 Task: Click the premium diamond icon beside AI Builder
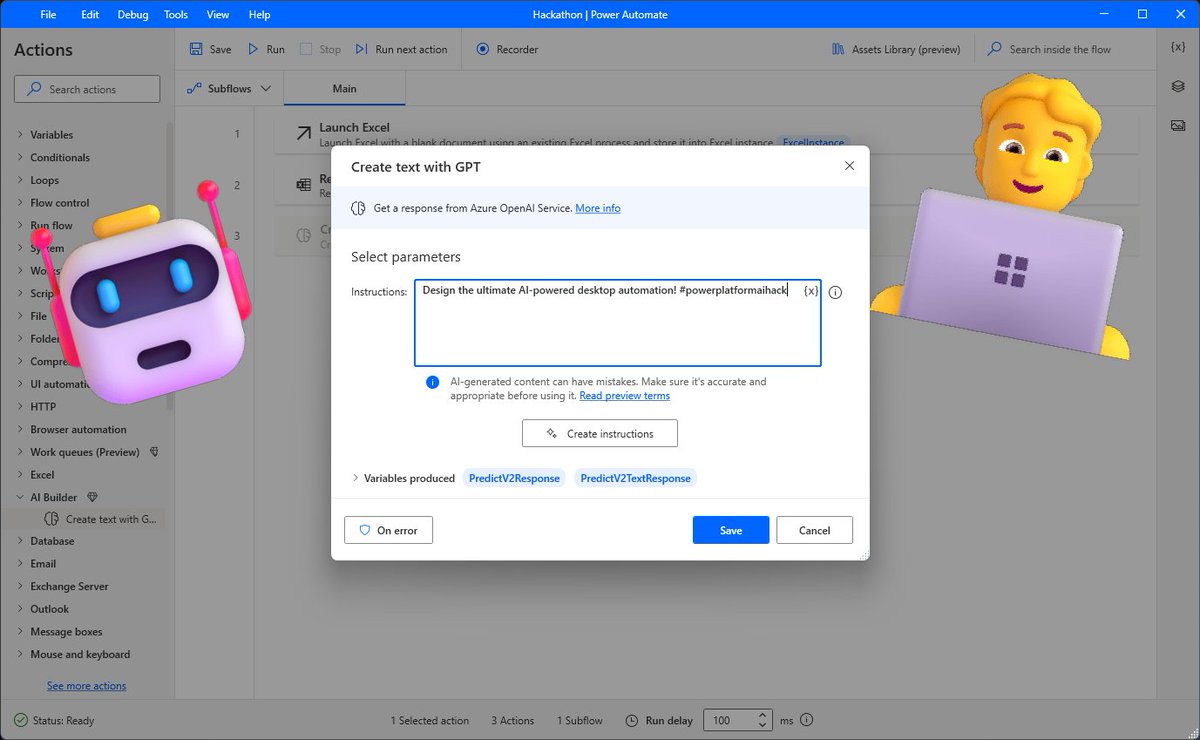pyautogui.click(x=93, y=497)
